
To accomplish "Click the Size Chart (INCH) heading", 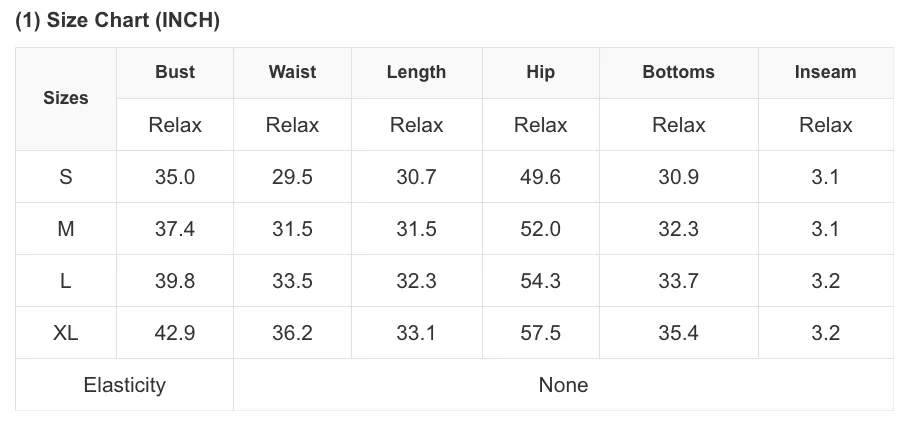I will 117,21.
